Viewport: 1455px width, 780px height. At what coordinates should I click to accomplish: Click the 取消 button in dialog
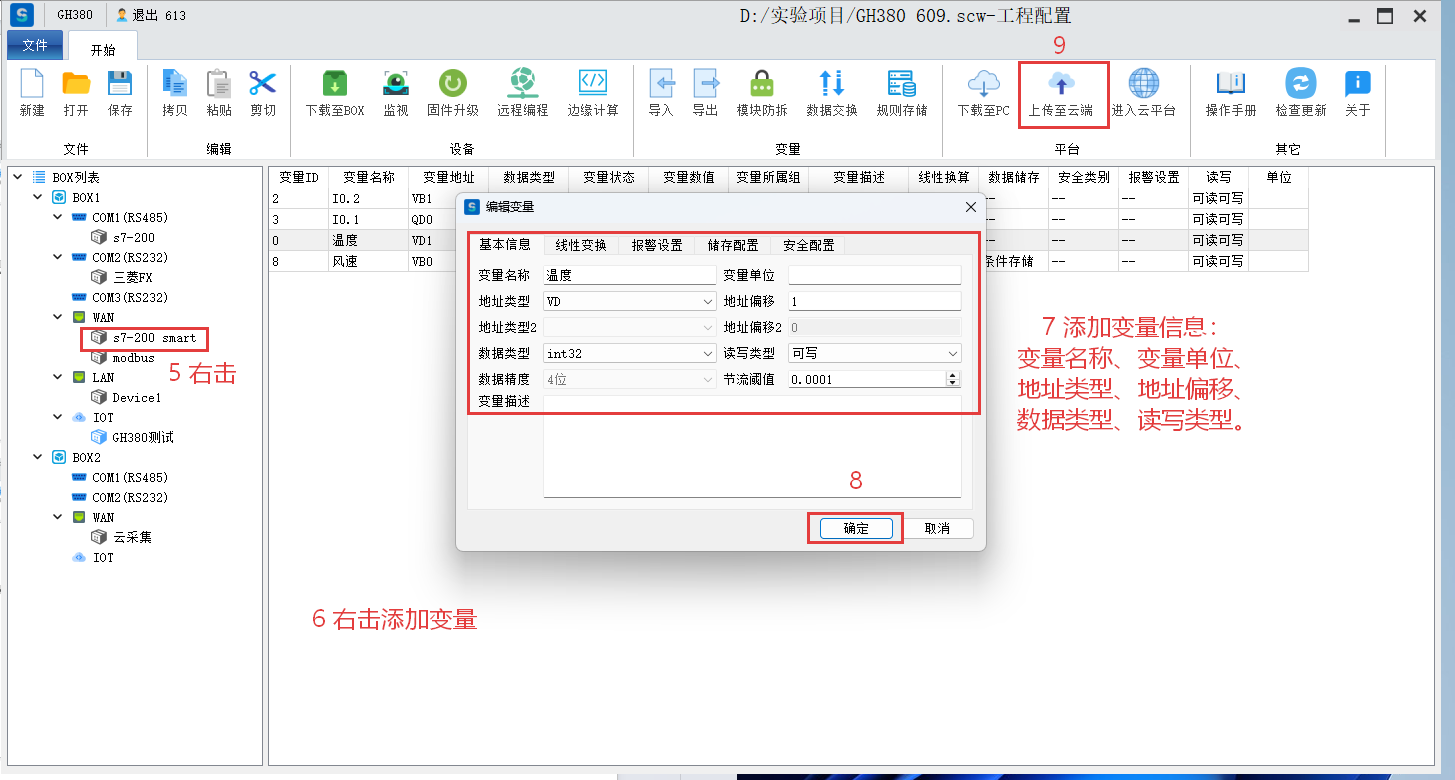[x=937, y=528]
